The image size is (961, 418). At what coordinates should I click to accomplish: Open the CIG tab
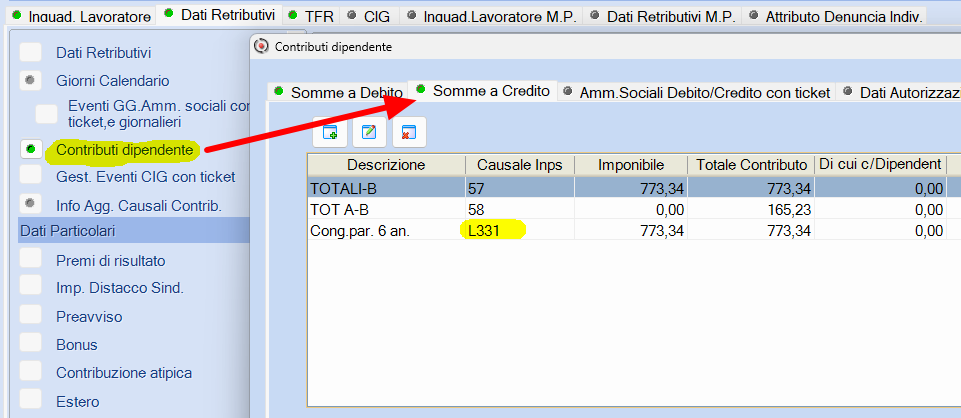click(368, 16)
